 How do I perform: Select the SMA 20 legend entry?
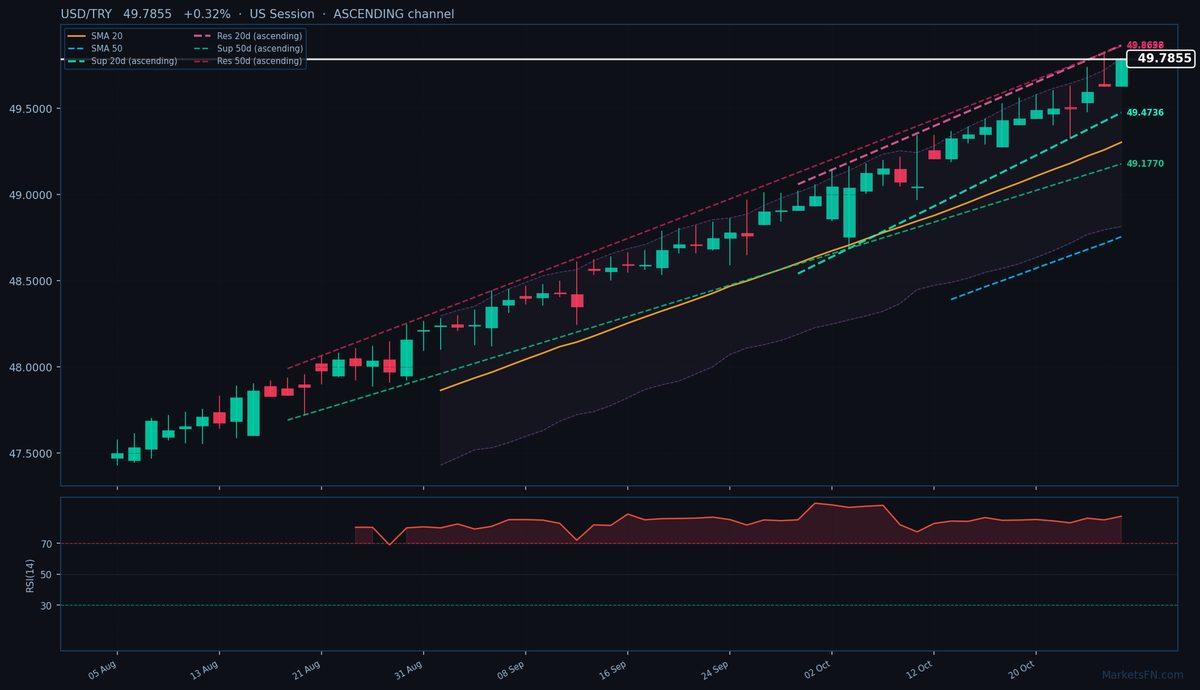94,35
